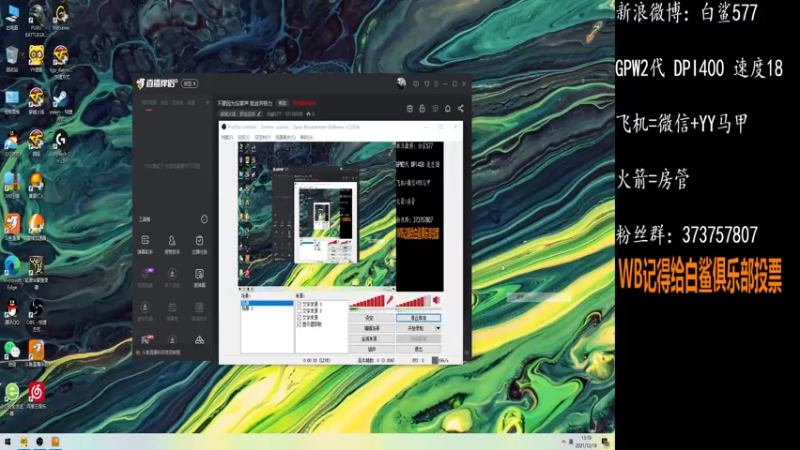
Task: Select the highlighted scene in OBS scene list
Action: tap(267, 303)
